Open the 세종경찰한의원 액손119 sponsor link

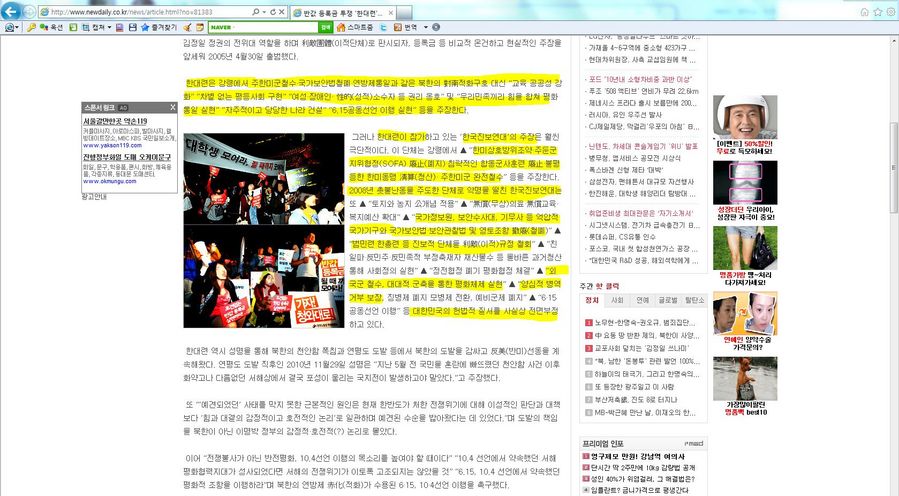[x=114, y=121]
